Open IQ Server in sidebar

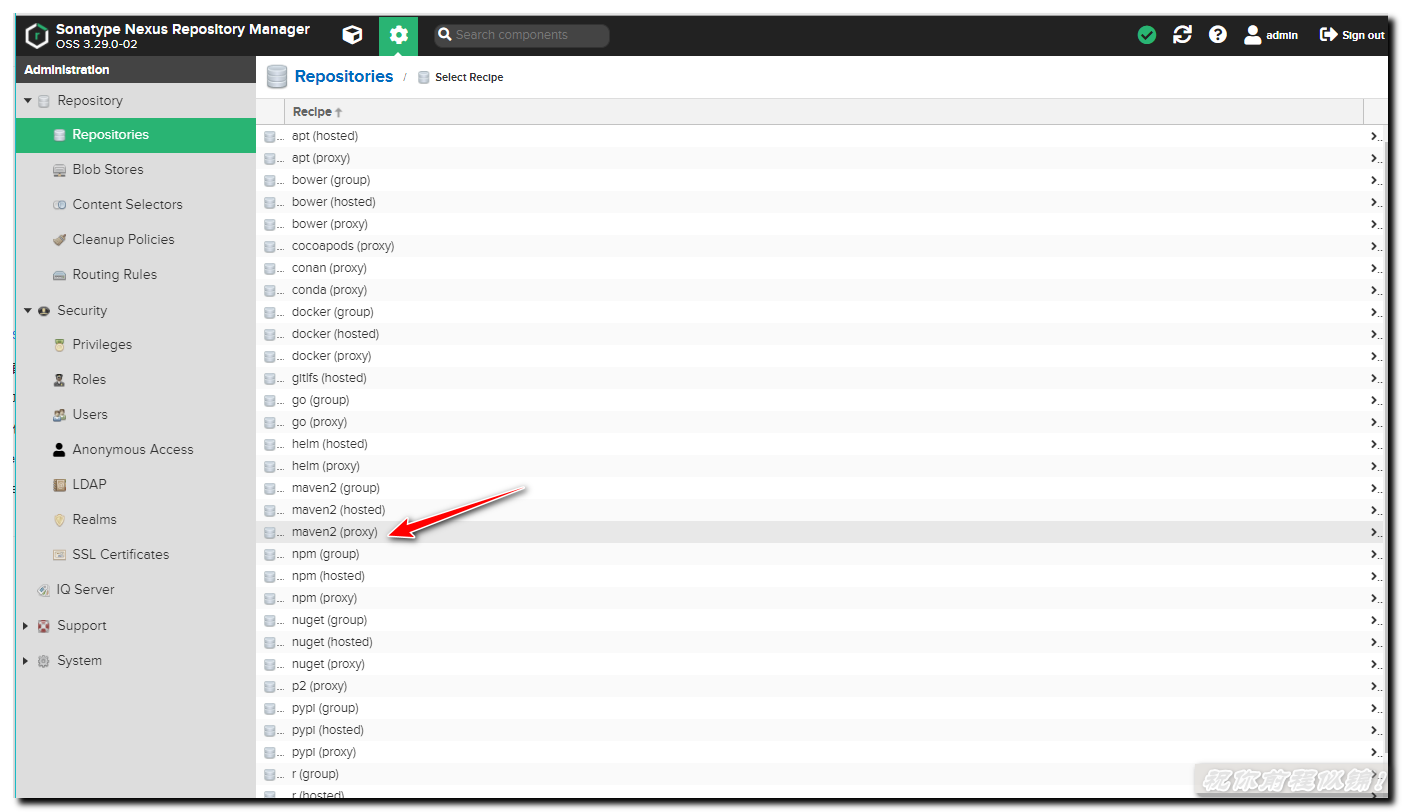tap(136, 590)
